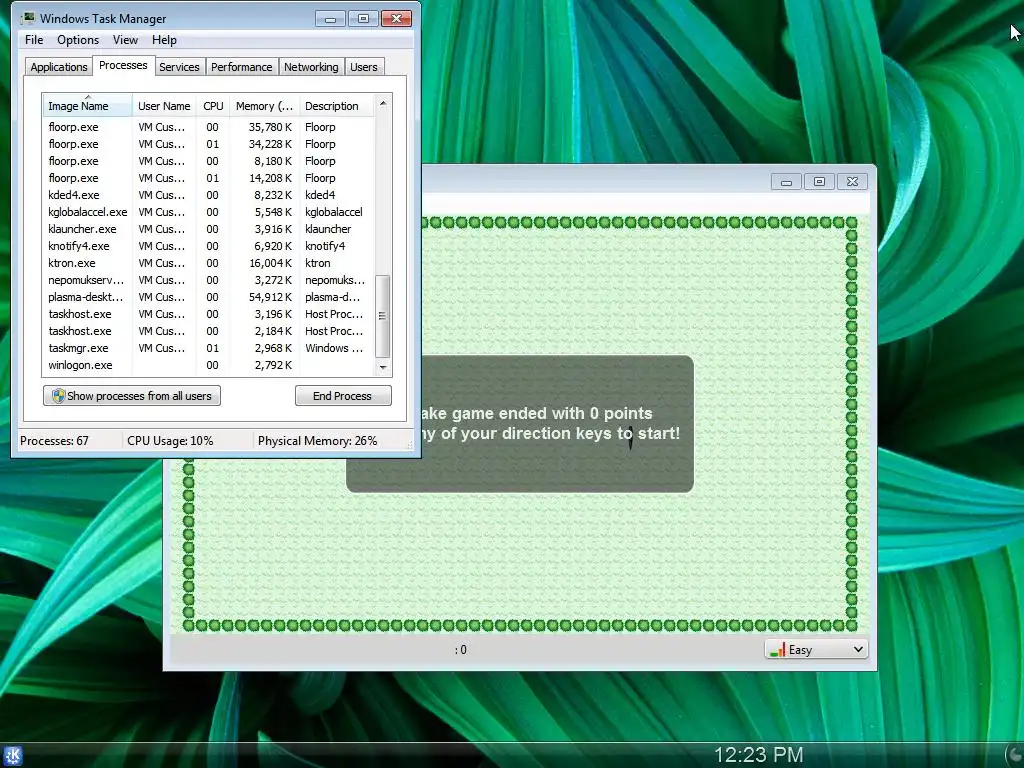Switch to the Networking tab
The width and height of the screenshot is (1024, 768).
tap(311, 67)
